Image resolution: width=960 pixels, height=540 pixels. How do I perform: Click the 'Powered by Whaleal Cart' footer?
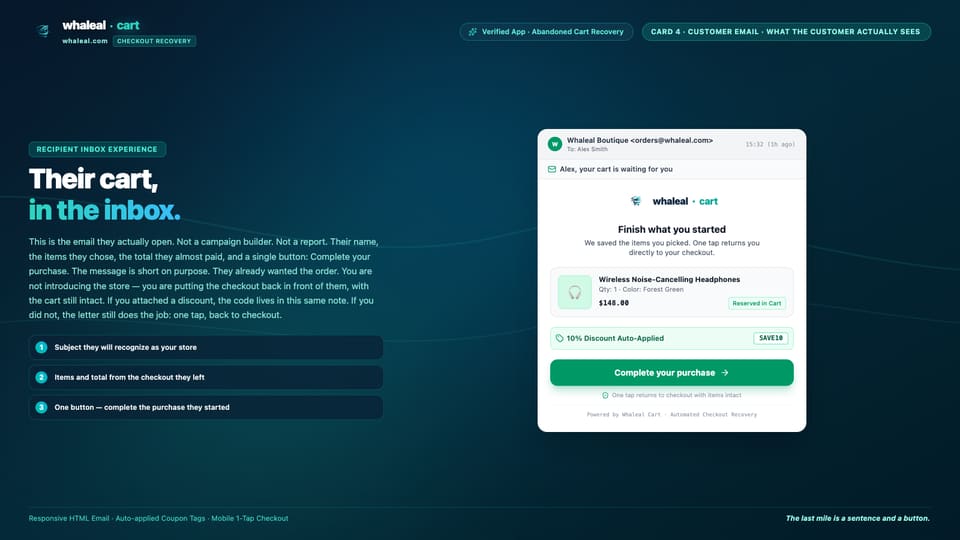coord(672,414)
